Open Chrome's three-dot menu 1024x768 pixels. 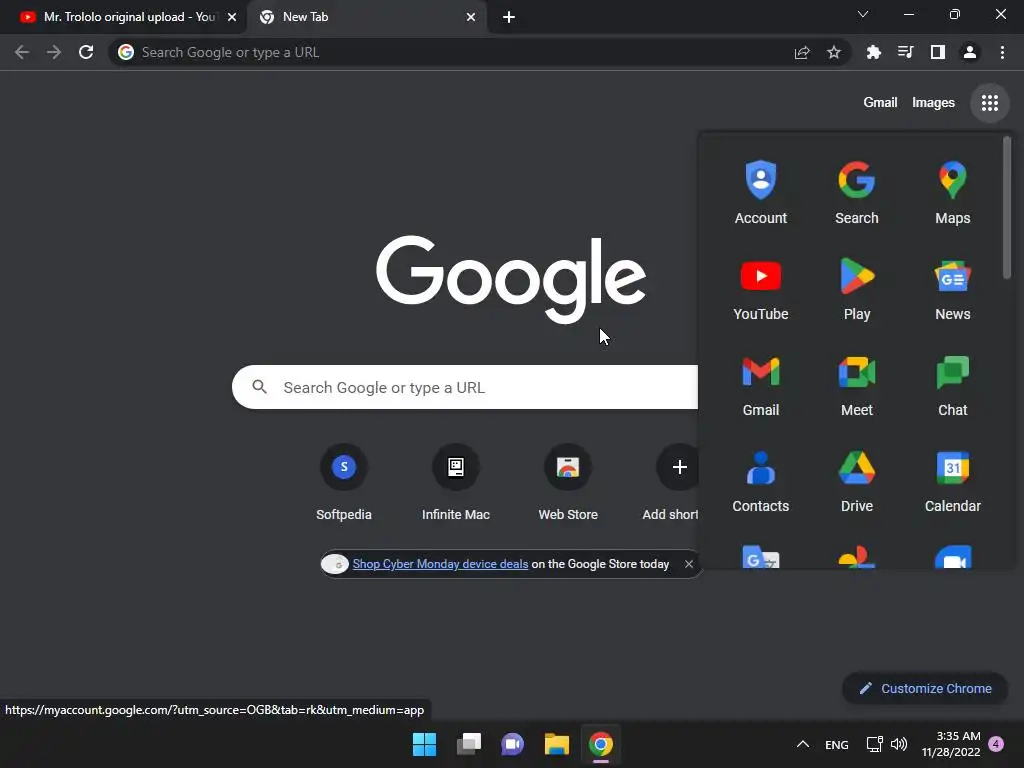(1002, 52)
